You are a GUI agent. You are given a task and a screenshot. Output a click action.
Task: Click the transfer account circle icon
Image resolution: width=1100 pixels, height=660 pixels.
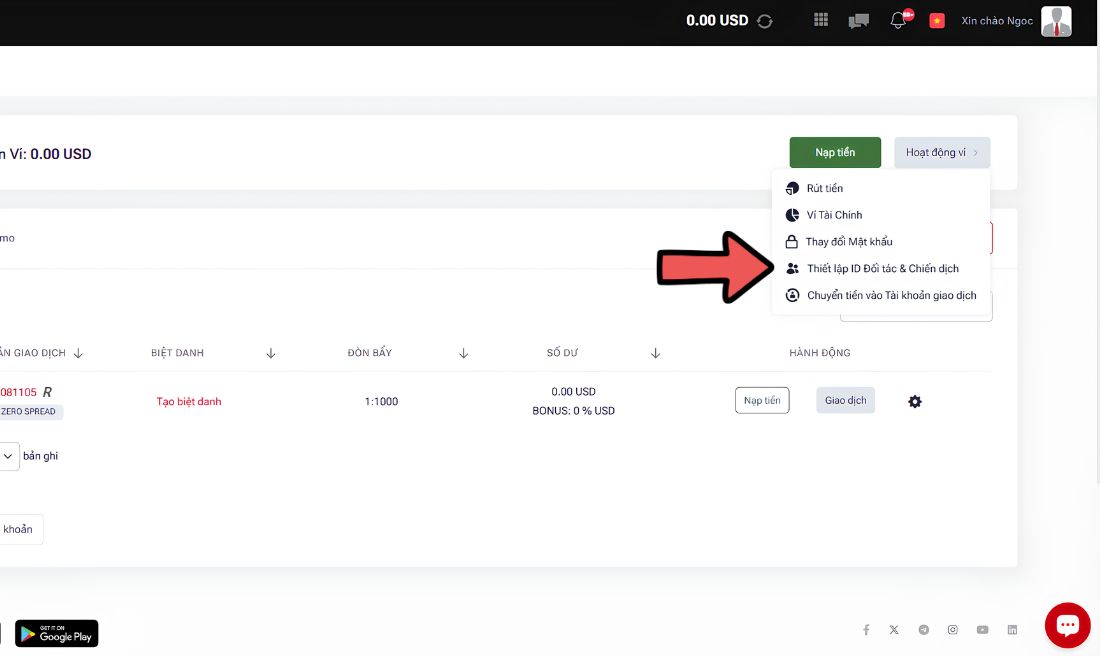[792, 295]
